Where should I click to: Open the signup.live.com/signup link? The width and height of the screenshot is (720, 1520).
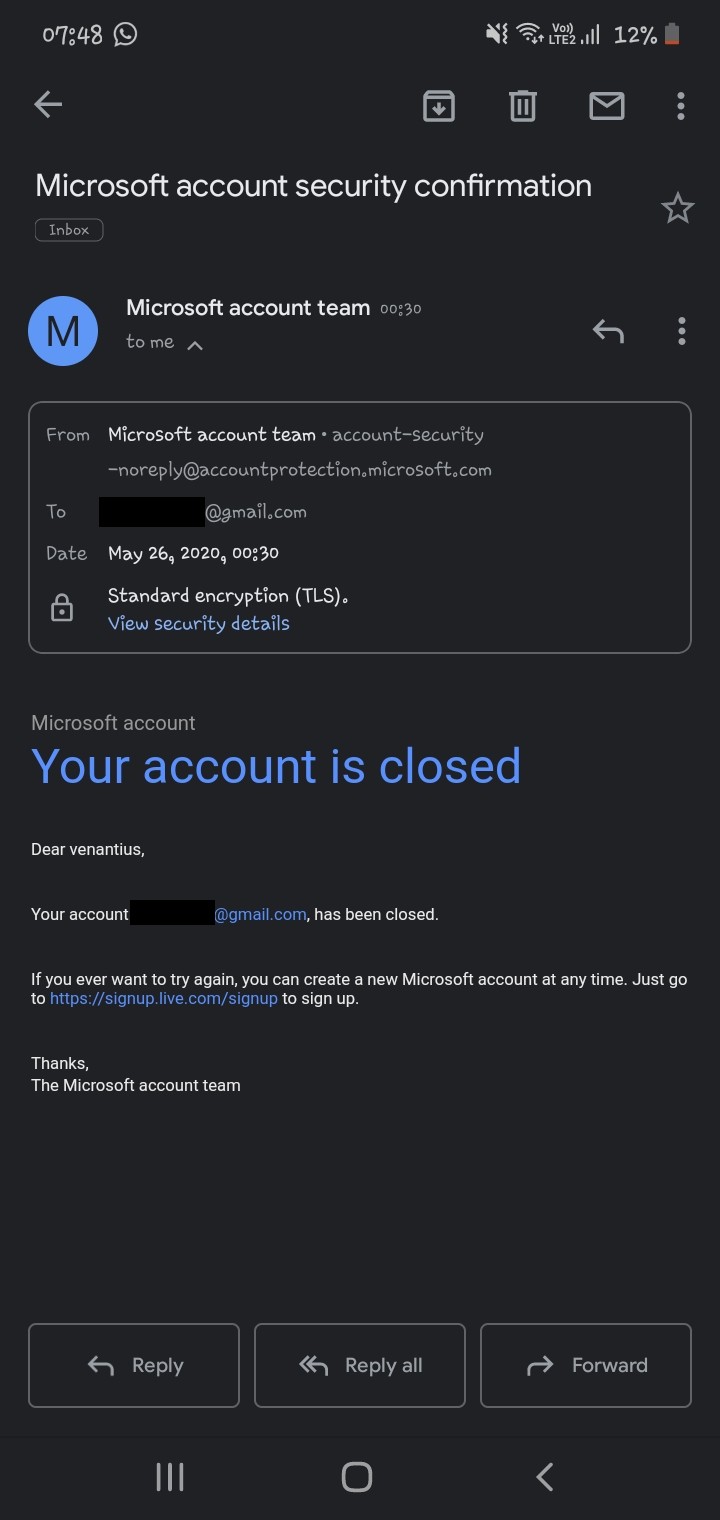pos(164,998)
